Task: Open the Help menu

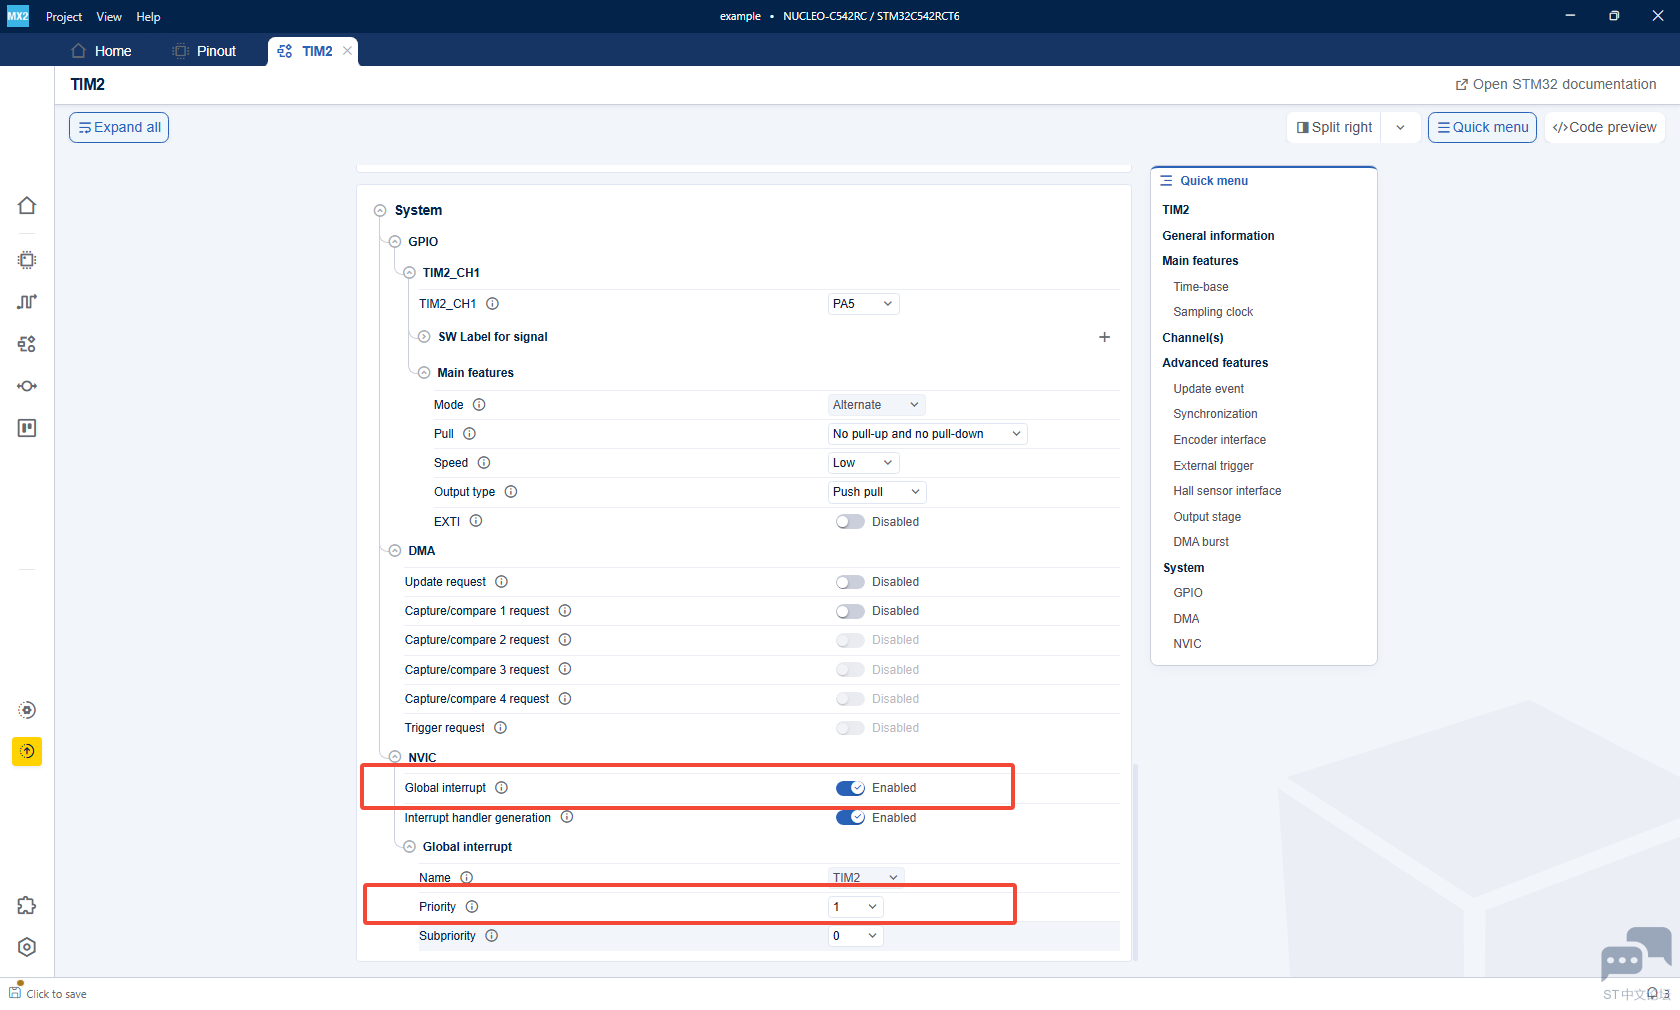Action: [x=148, y=17]
